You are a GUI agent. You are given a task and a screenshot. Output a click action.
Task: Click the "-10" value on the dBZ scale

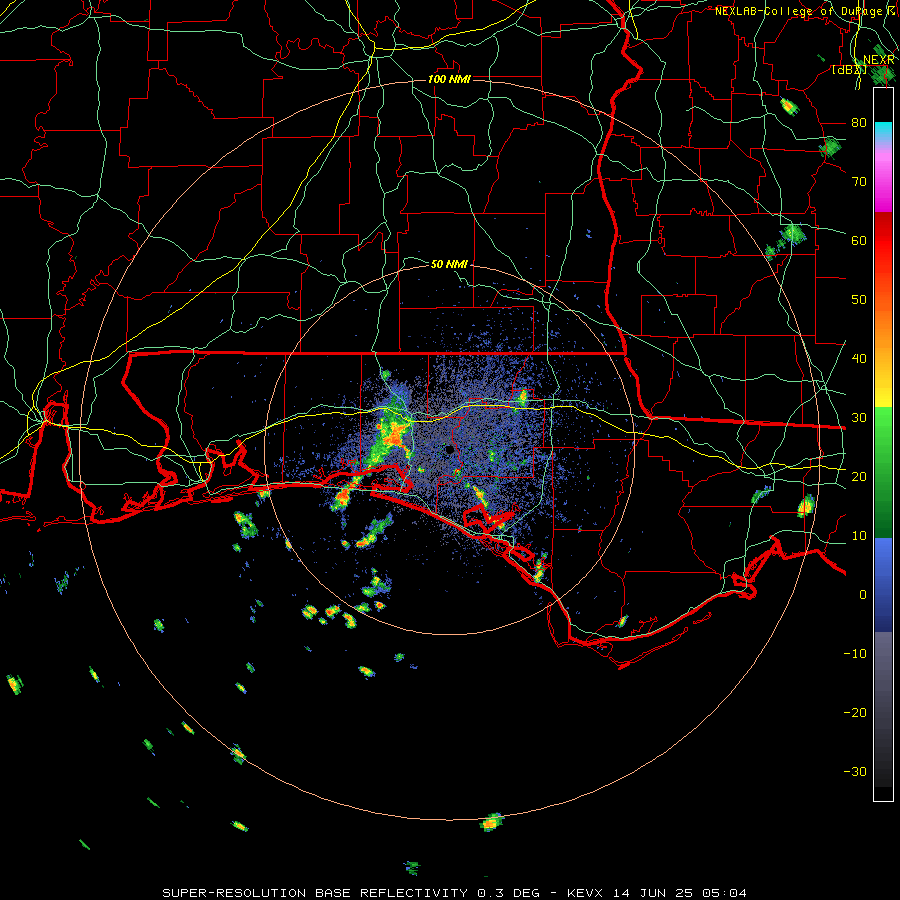[855, 654]
